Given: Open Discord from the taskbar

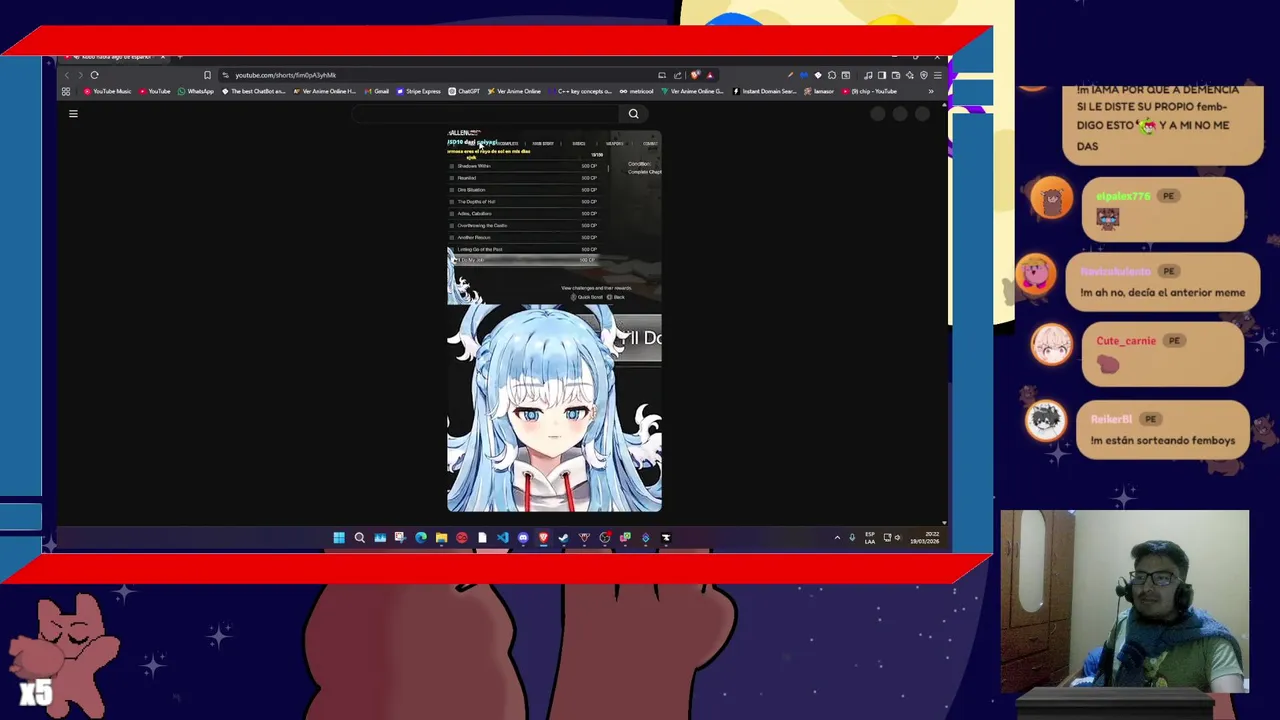Looking at the screenshot, I should pyautogui.click(x=523, y=538).
